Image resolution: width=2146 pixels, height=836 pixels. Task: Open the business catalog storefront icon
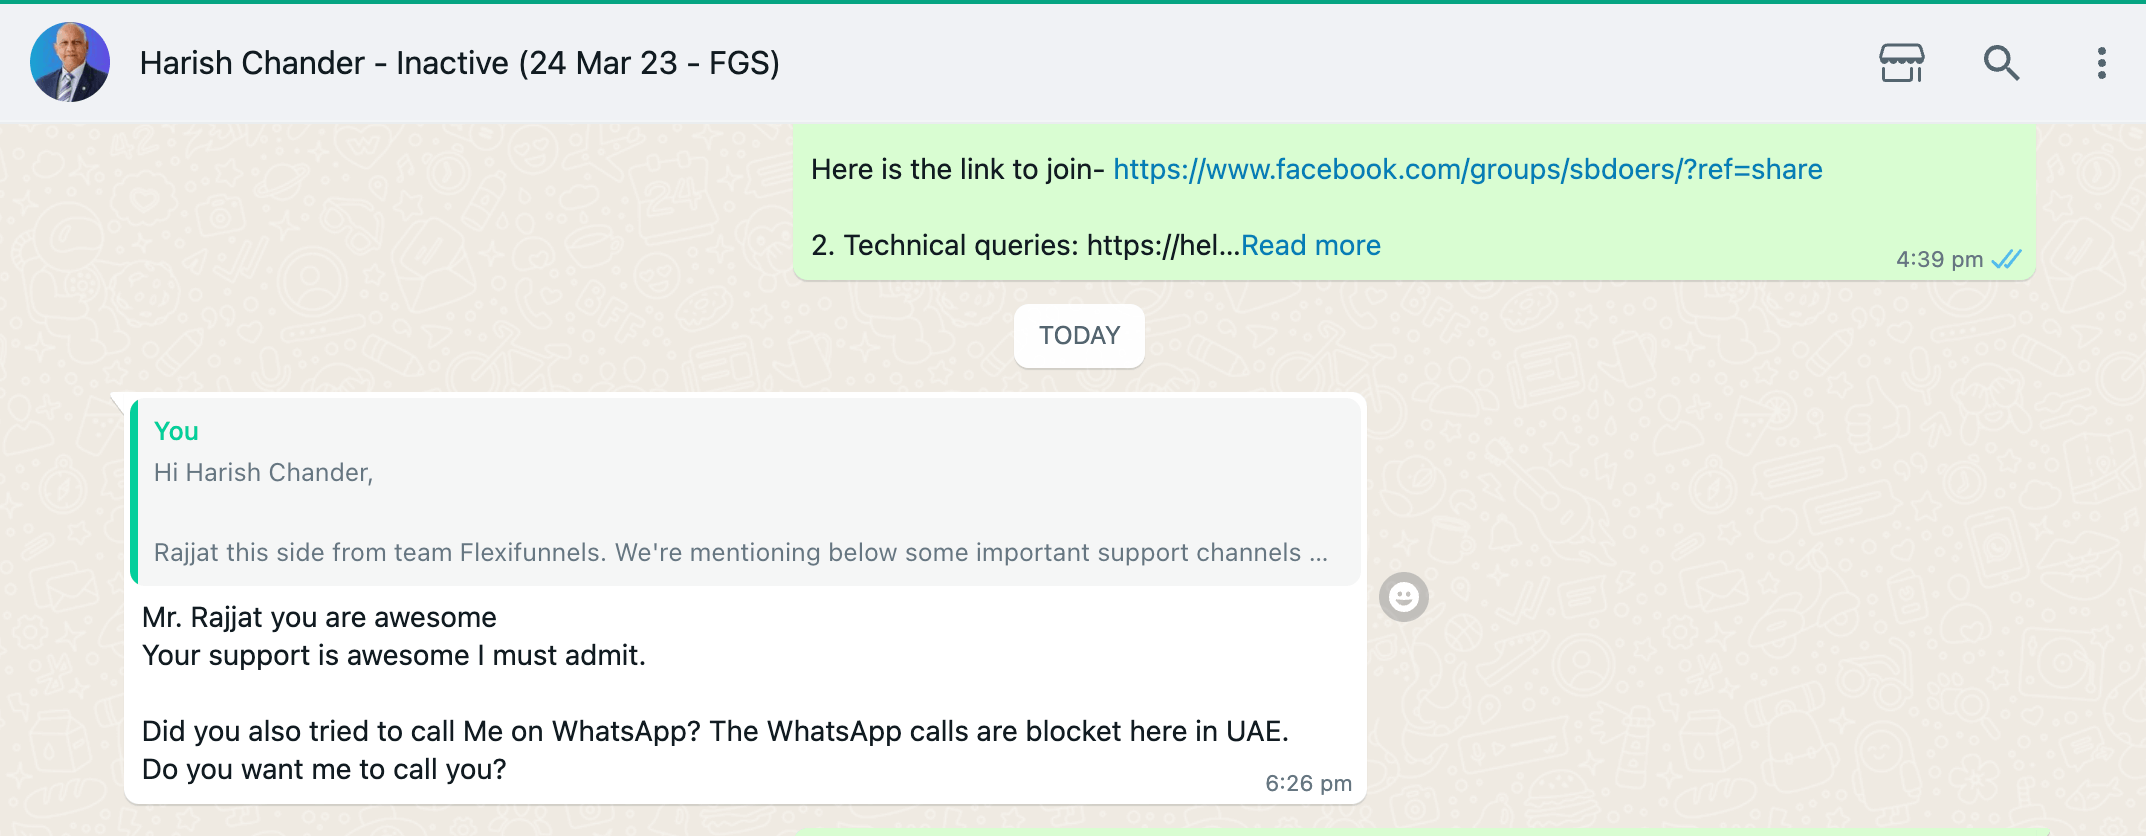1901,63
